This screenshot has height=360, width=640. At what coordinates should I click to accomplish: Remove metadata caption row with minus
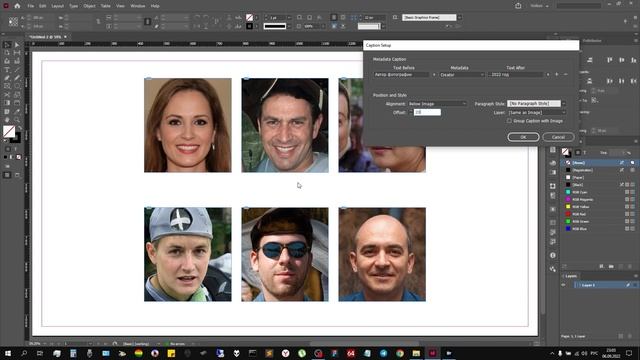(565, 75)
